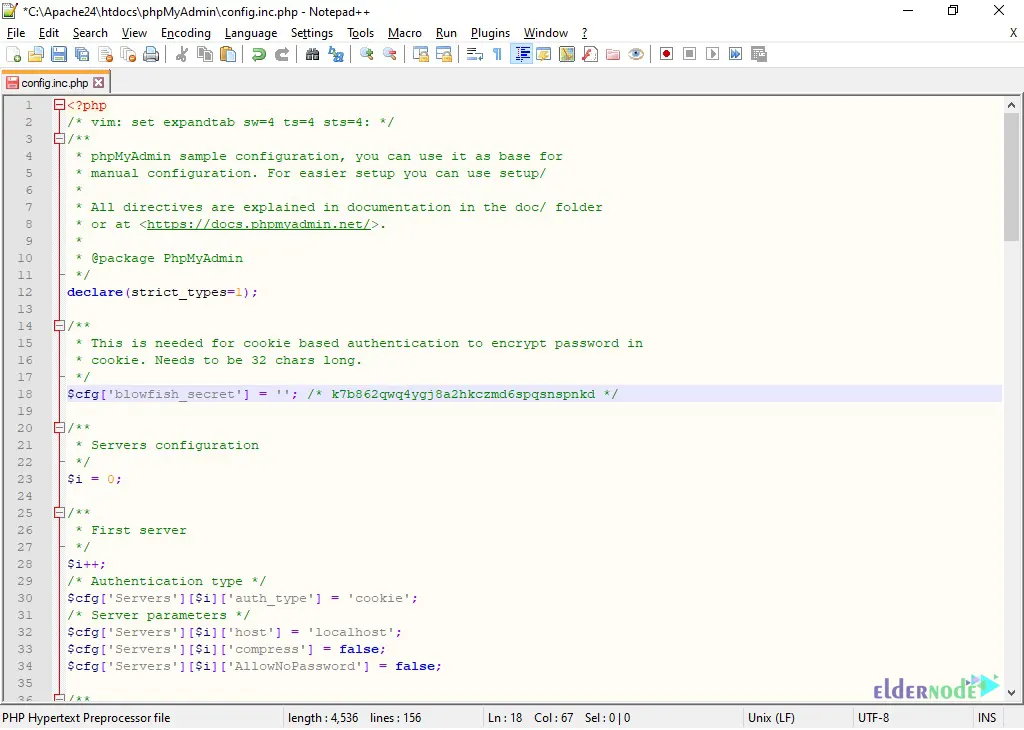
Task: Open a new blank document
Action: [x=11, y=54]
